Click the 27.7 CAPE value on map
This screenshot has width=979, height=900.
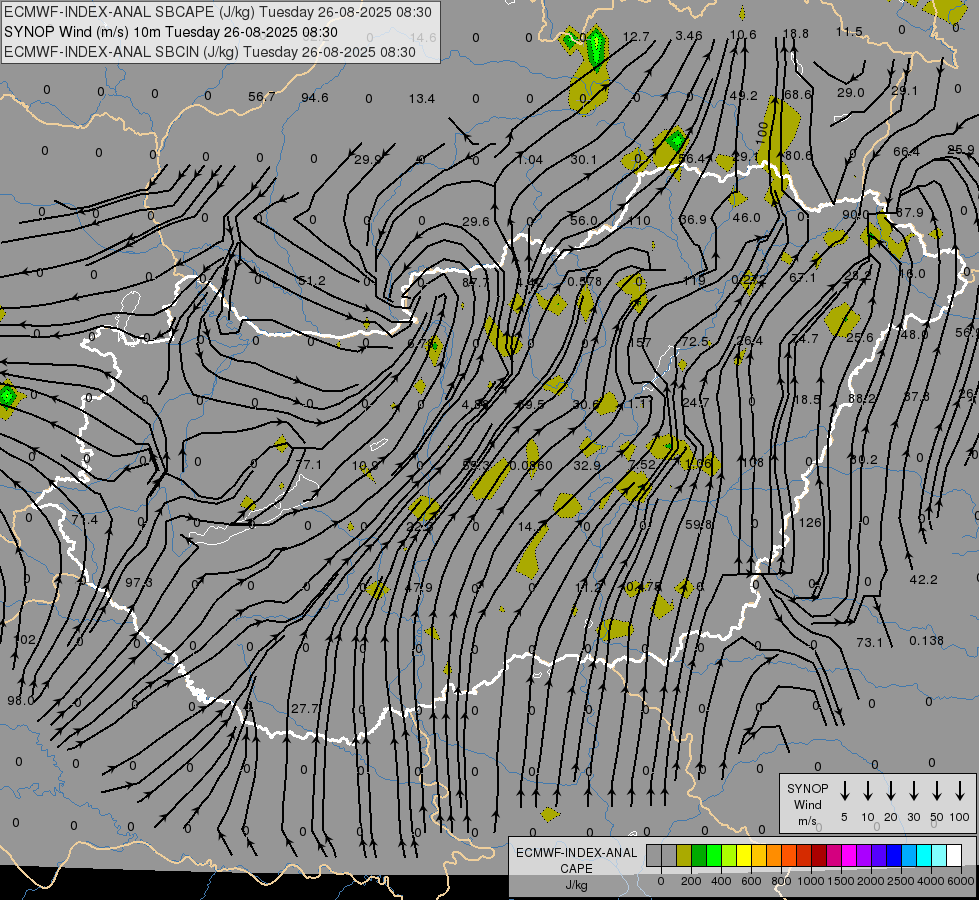coord(305,708)
